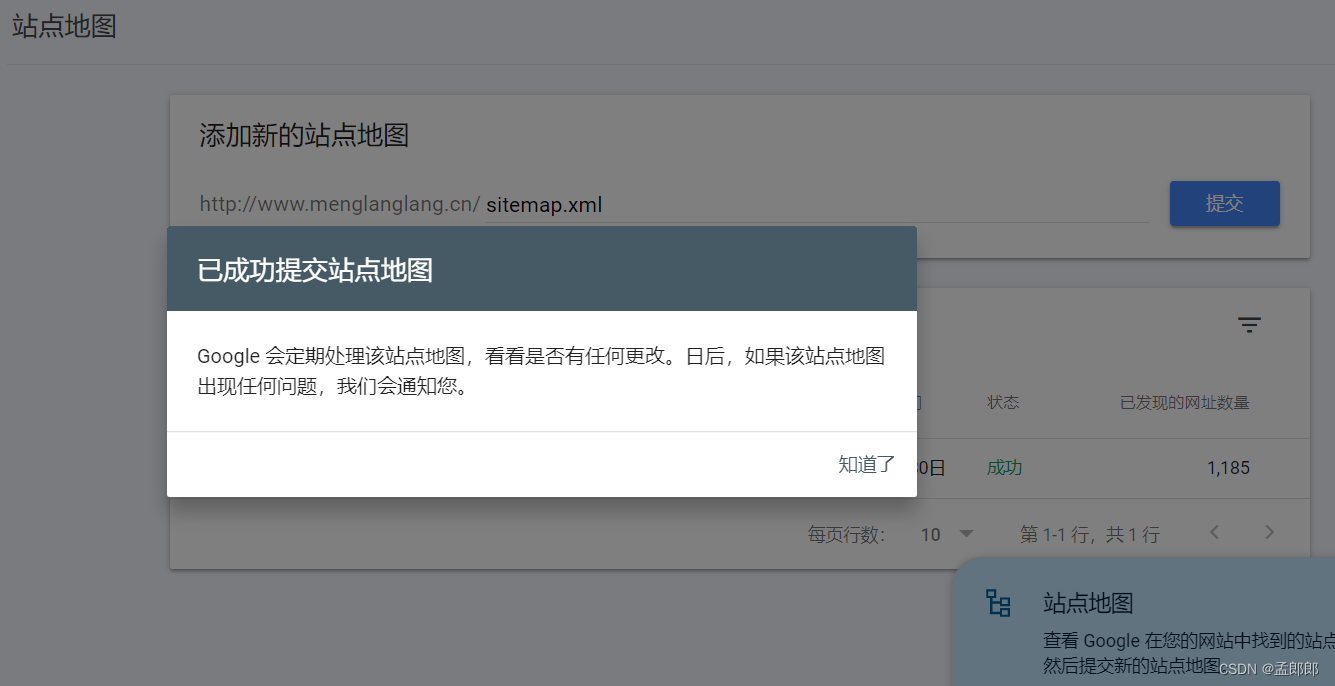Click the sitemap tree icon in the info card
This screenshot has height=686, width=1335.
[x=998, y=603]
